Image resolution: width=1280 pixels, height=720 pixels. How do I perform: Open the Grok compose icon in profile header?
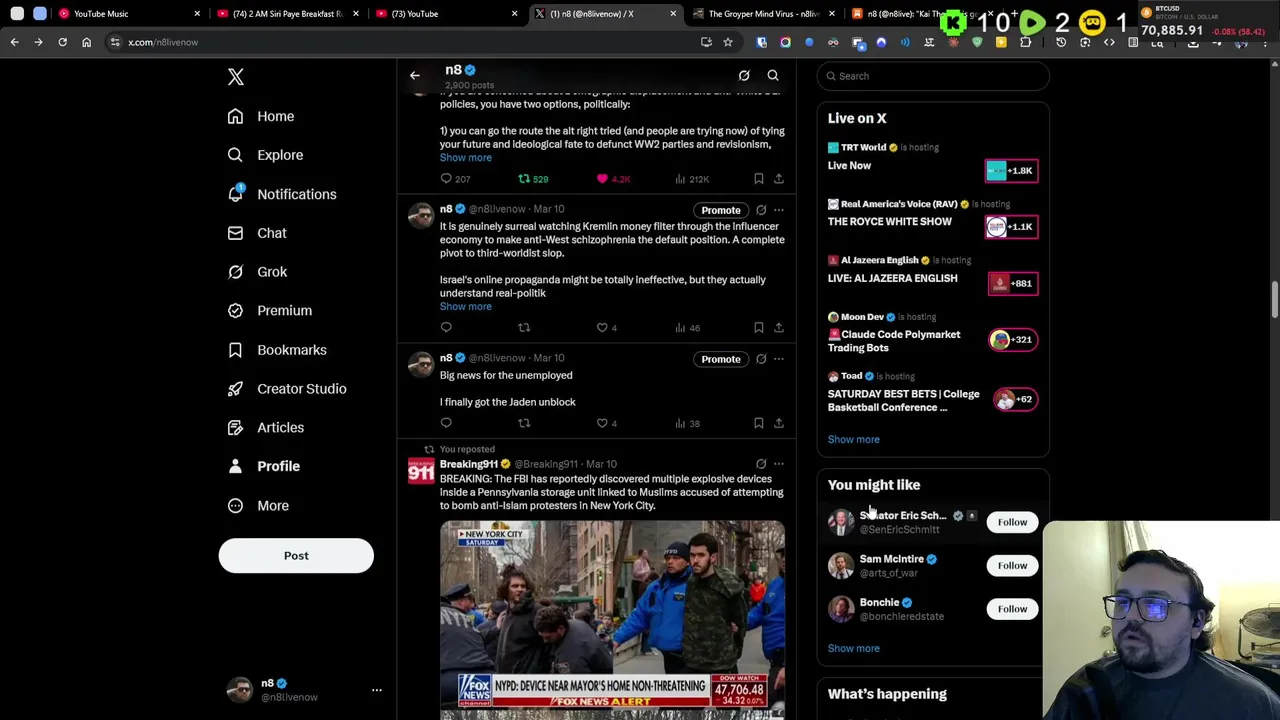pyautogui.click(x=744, y=76)
